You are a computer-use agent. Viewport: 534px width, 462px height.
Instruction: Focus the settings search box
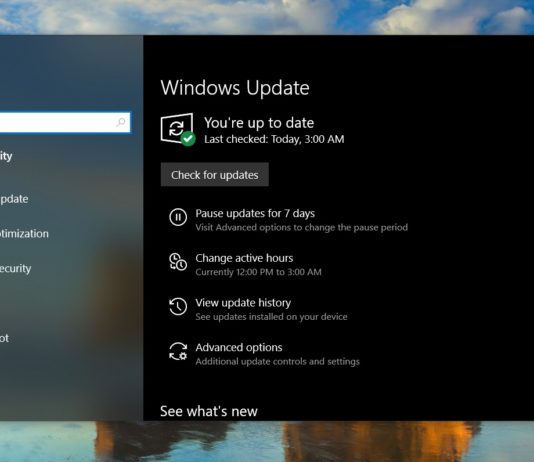(x=65, y=122)
